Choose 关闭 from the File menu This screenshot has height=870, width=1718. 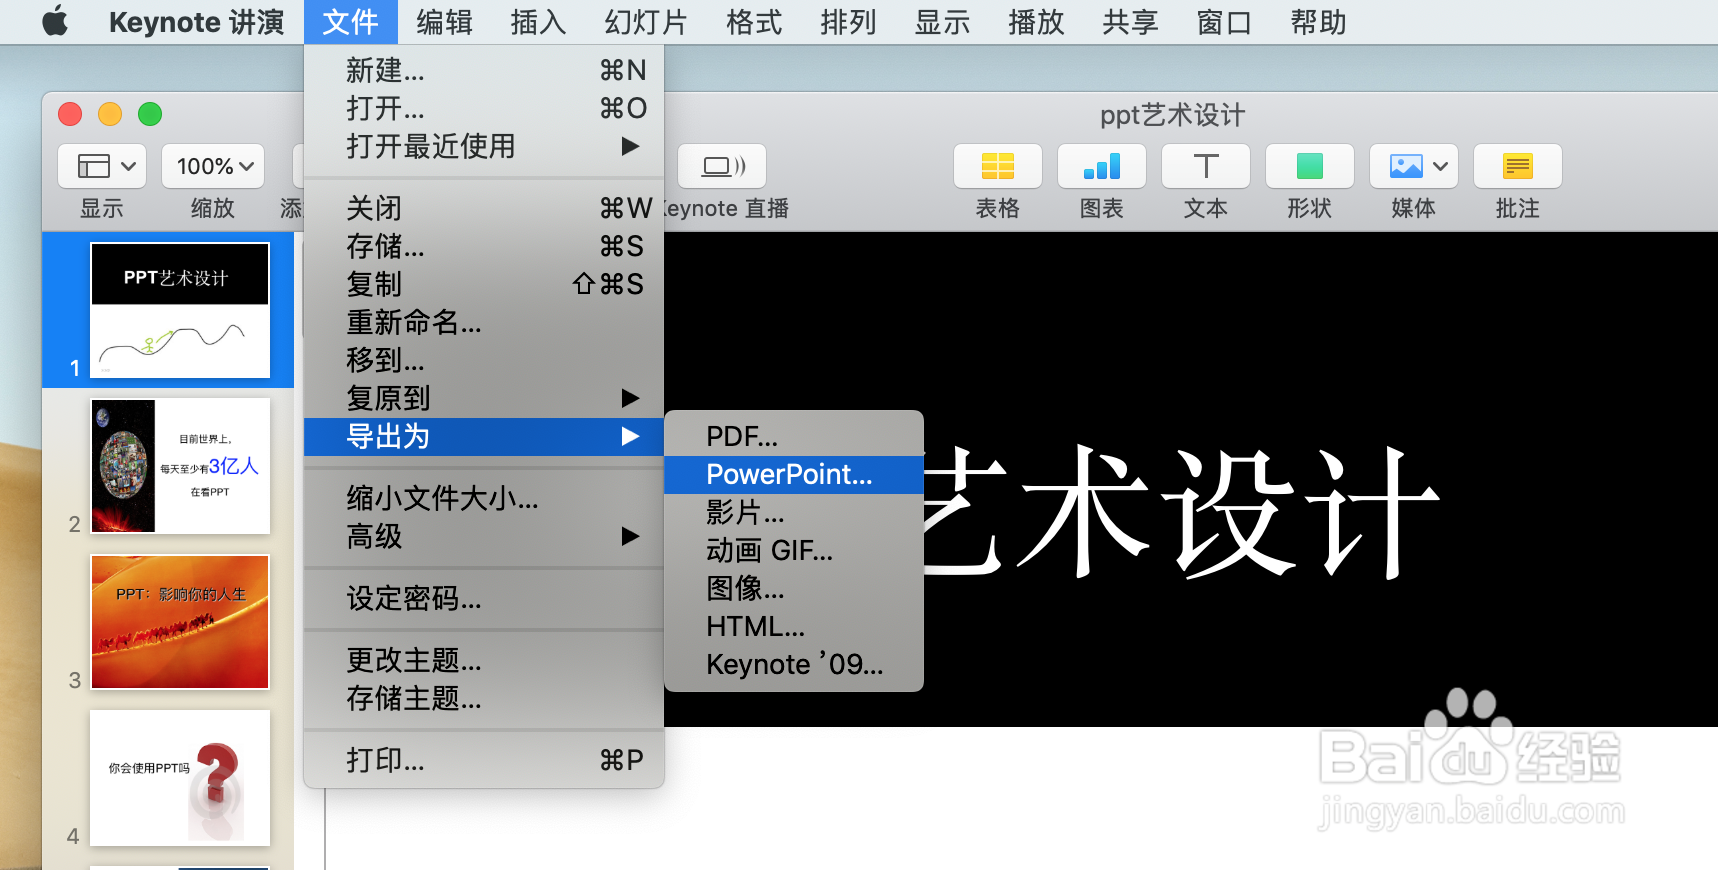click(484, 208)
